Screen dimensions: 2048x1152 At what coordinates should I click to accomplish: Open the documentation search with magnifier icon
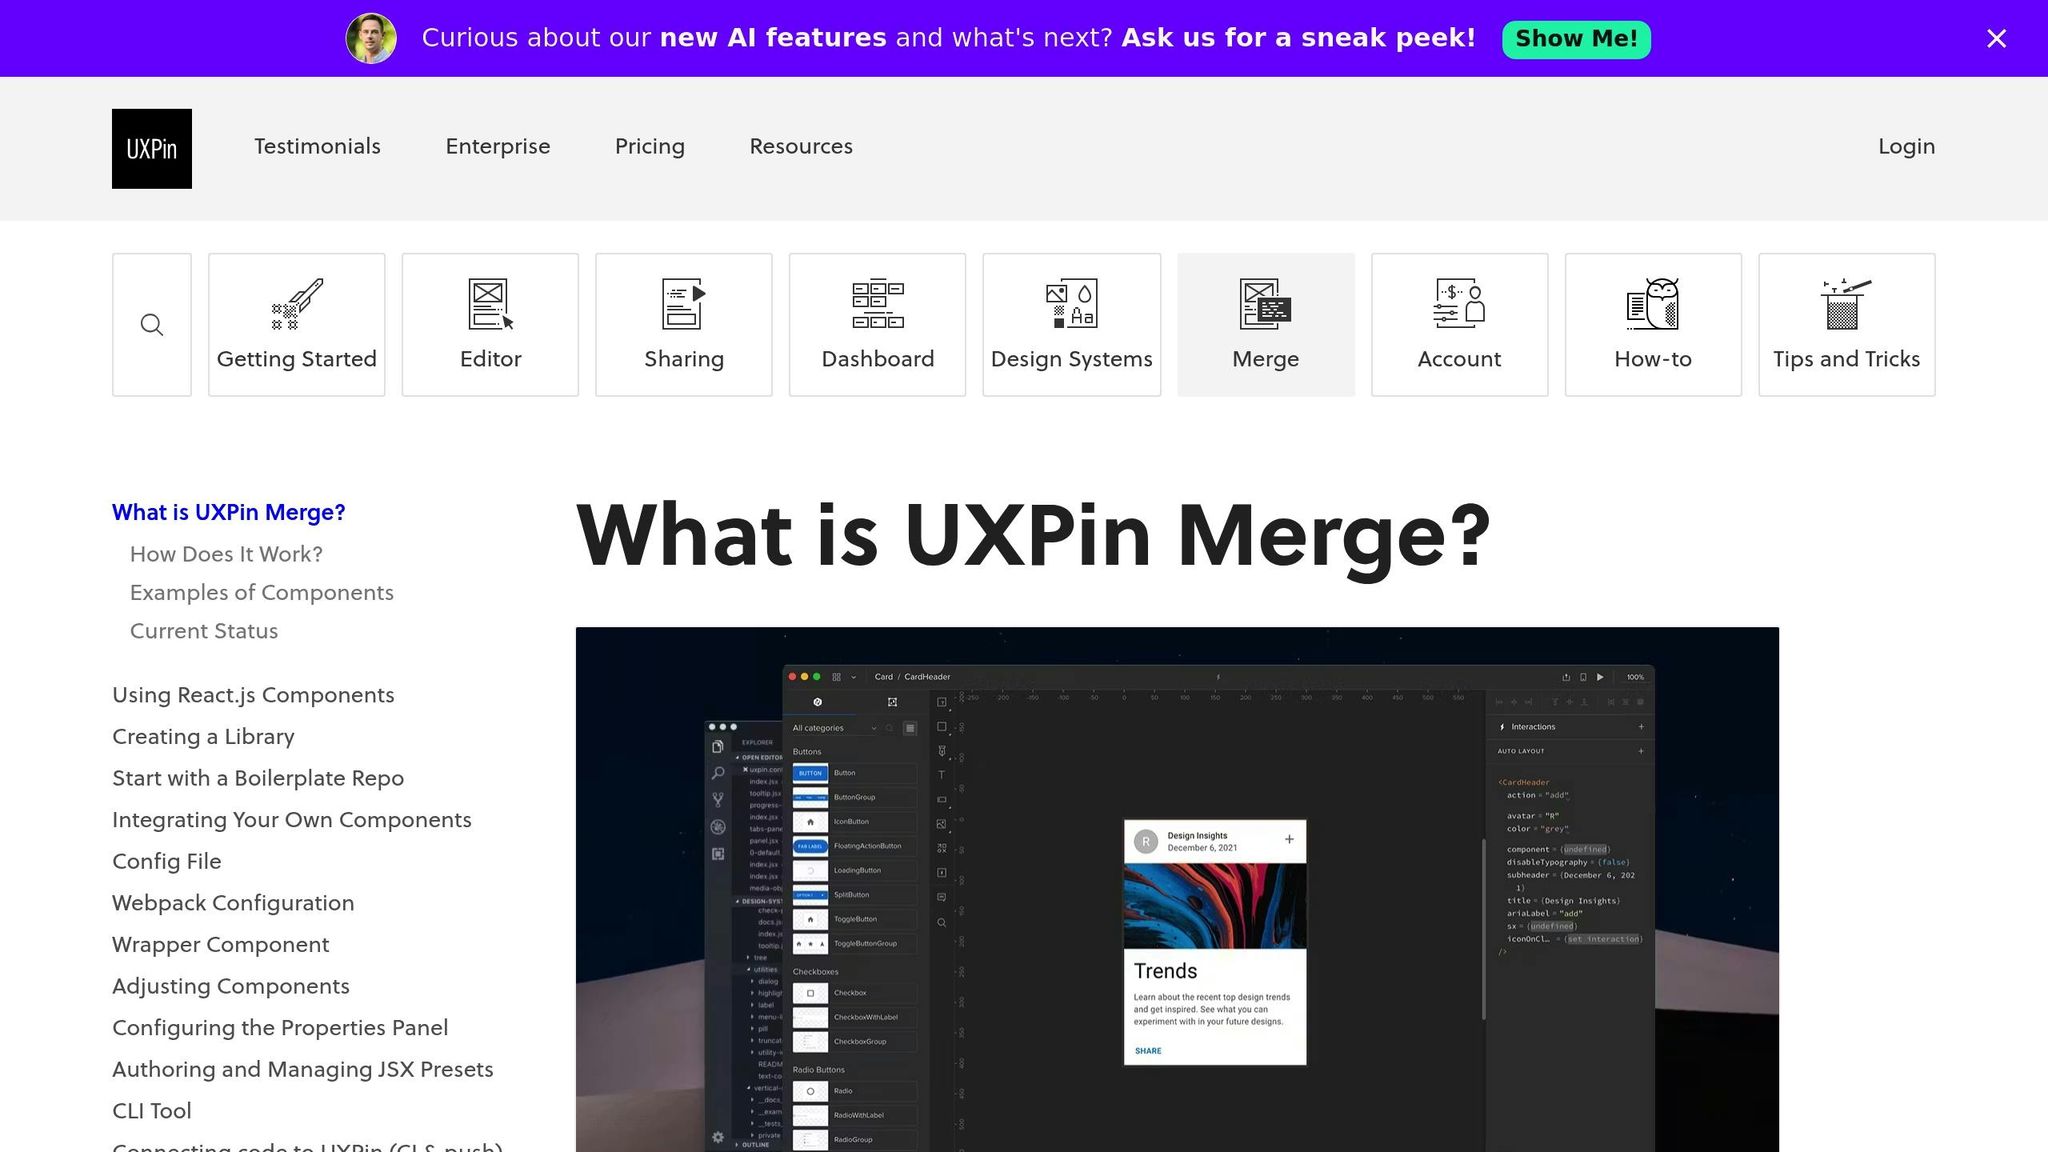[x=152, y=324]
